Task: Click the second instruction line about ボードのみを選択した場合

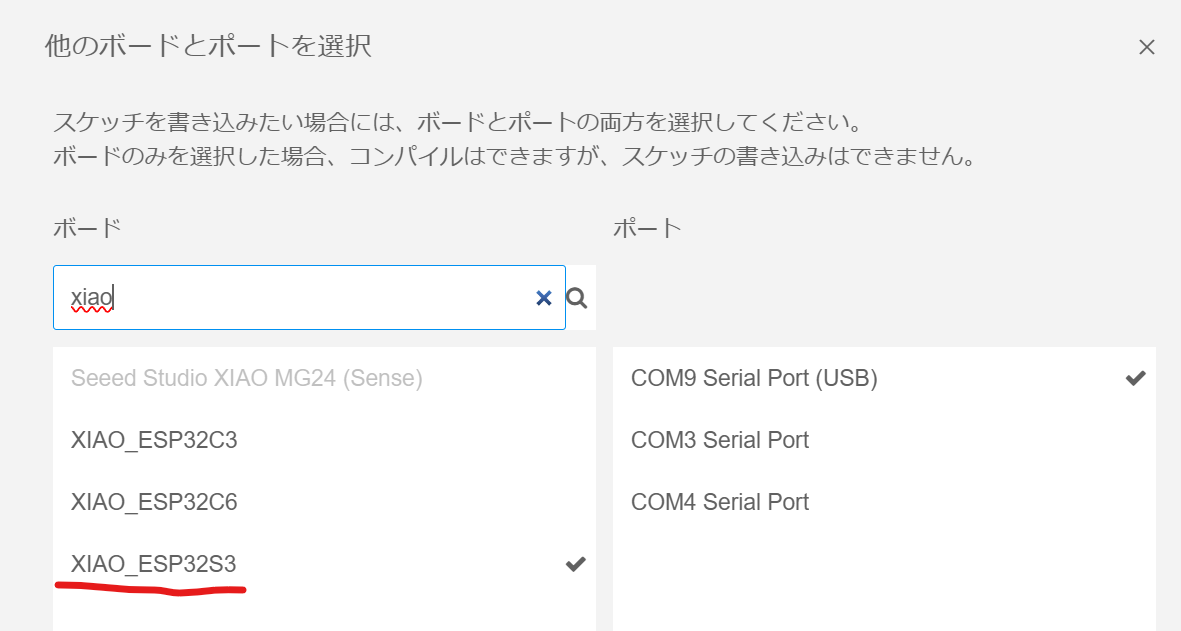Action: 515,156
